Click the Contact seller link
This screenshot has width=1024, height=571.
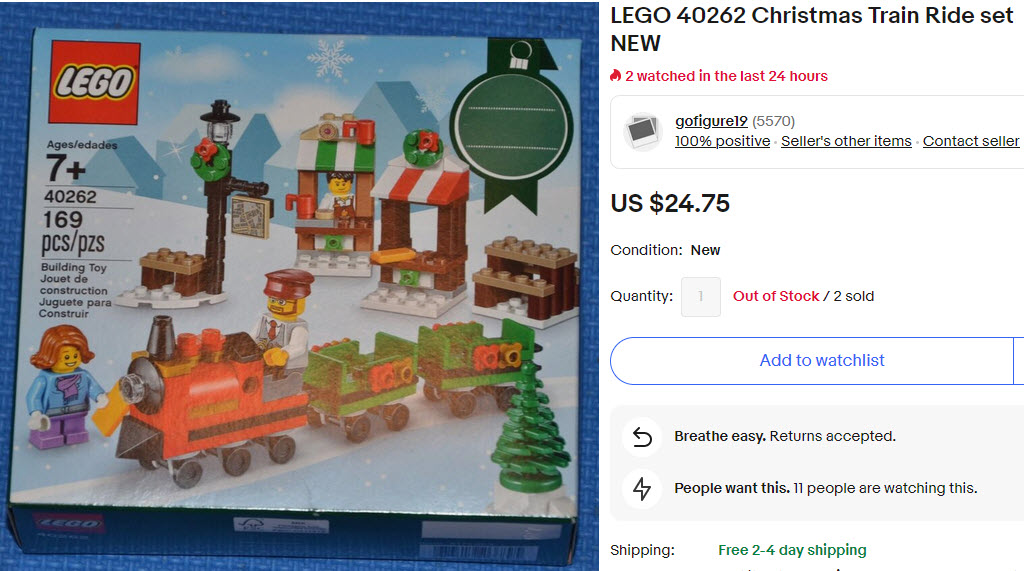(970, 141)
